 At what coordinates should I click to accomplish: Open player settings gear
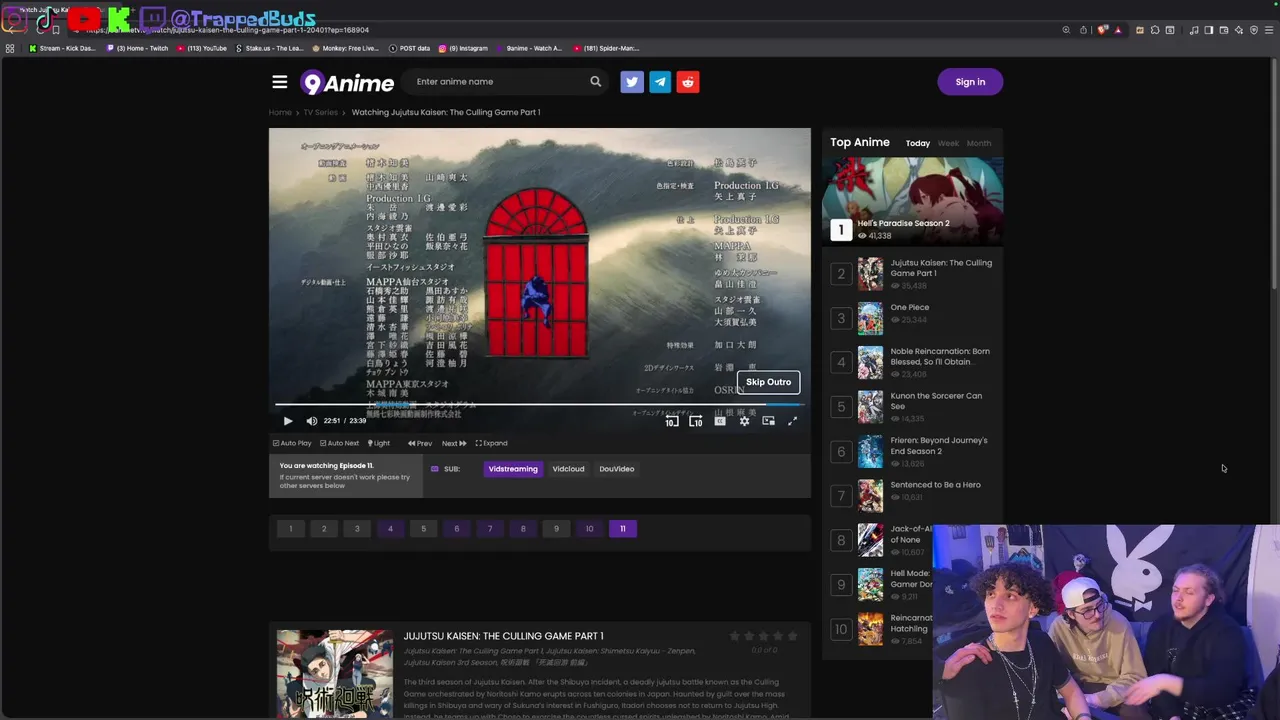(x=744, y=421)
